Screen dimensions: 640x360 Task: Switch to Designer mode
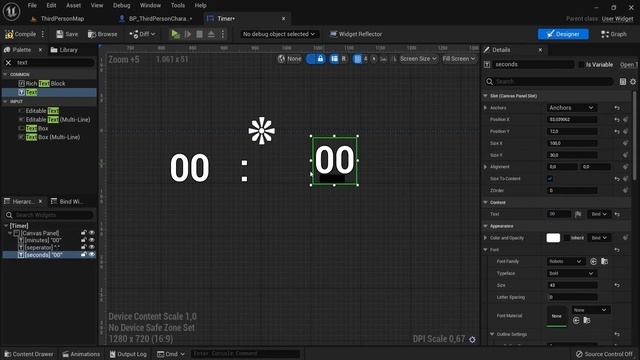[563, 34]
